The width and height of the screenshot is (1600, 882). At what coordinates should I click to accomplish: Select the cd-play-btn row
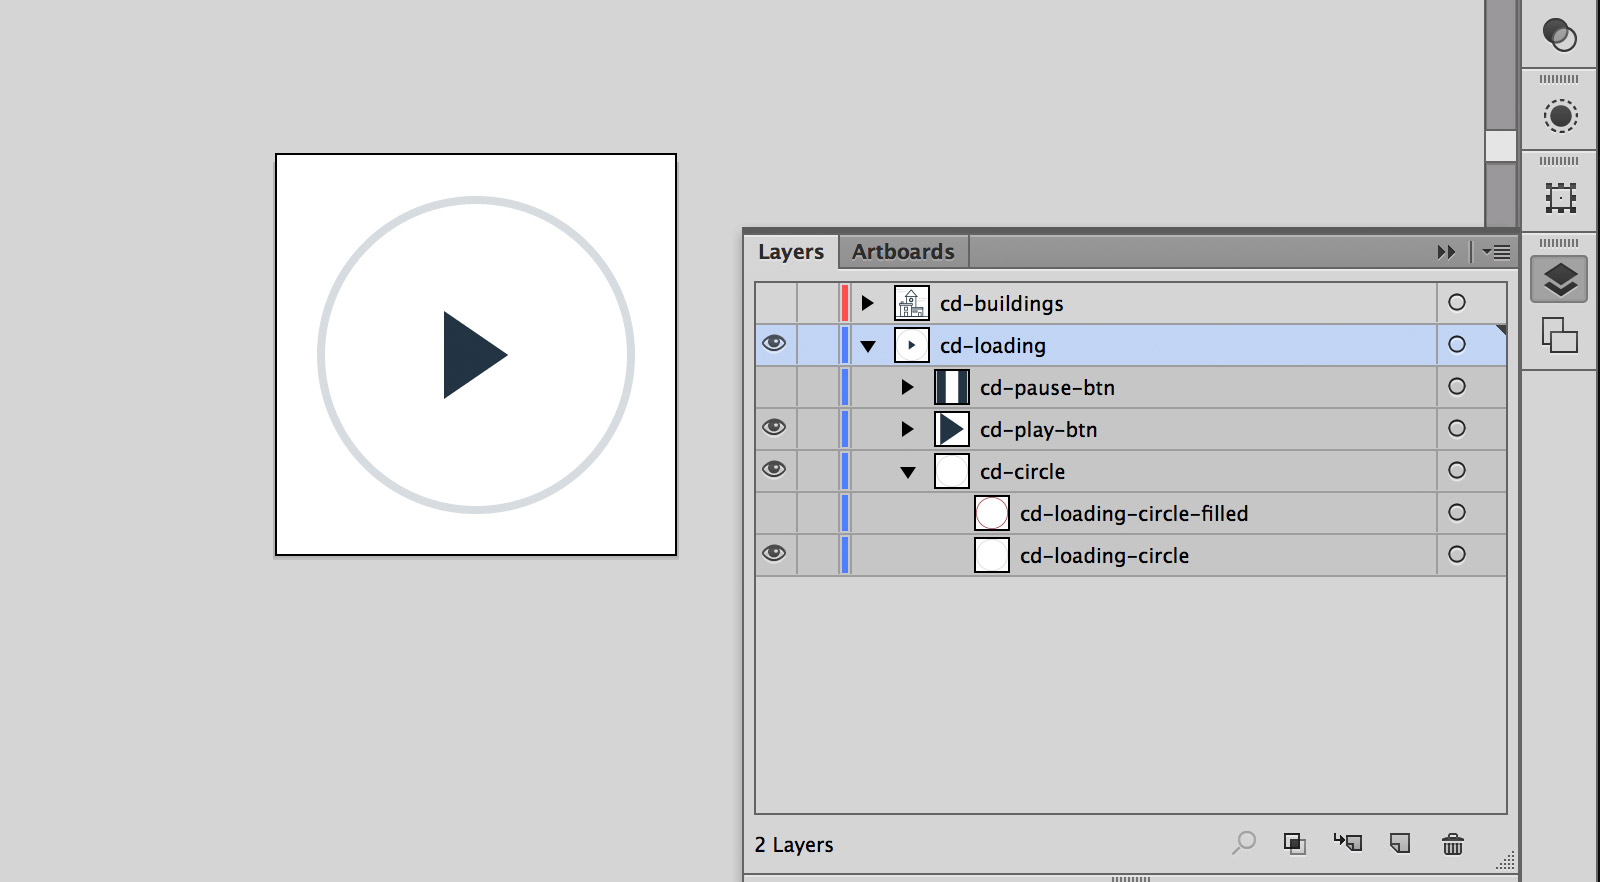pos(1130,429)
